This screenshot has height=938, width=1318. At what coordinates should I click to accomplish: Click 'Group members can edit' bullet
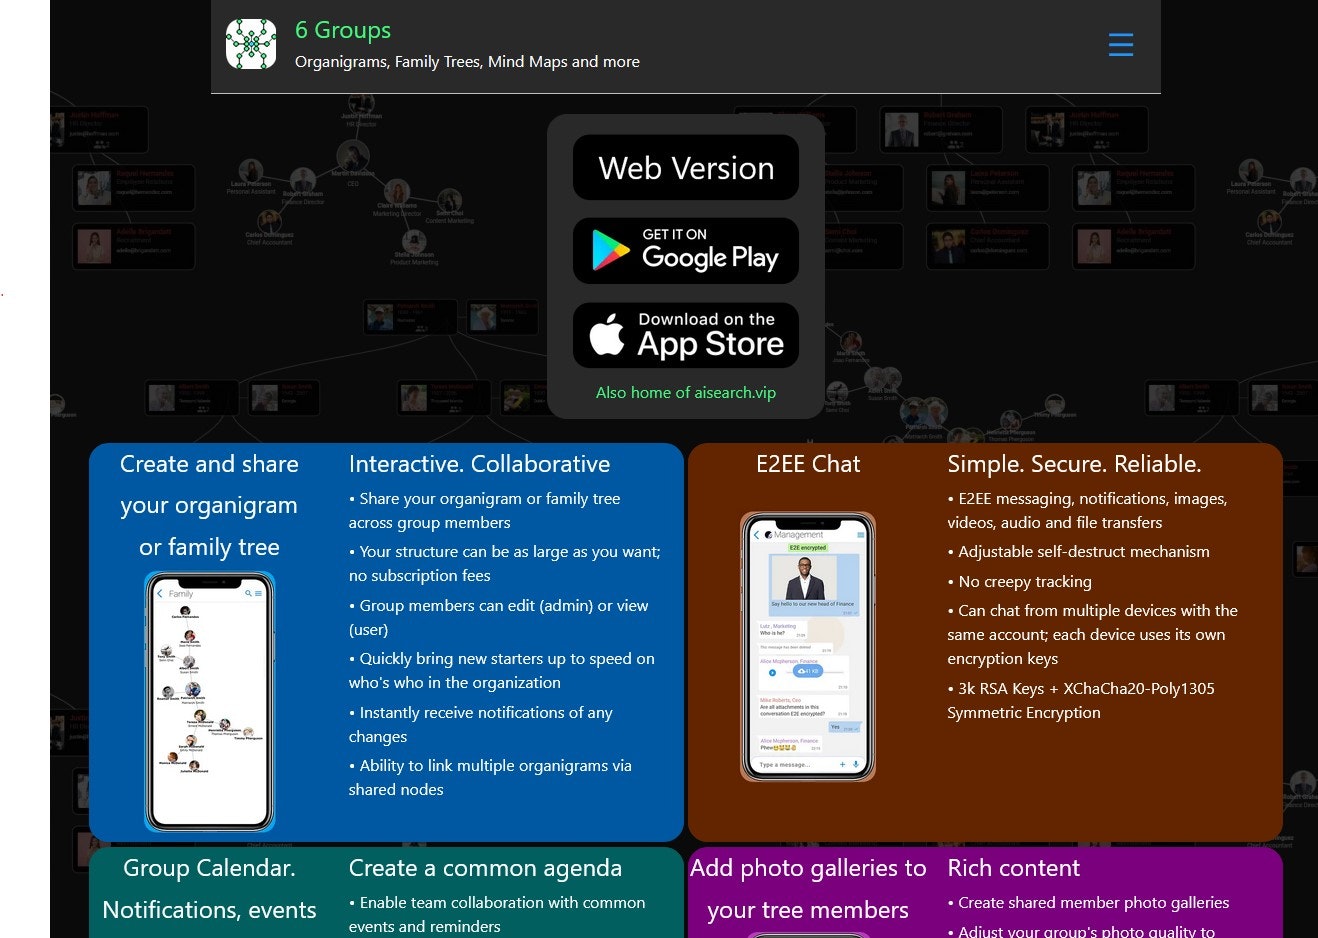pos(498,618)
